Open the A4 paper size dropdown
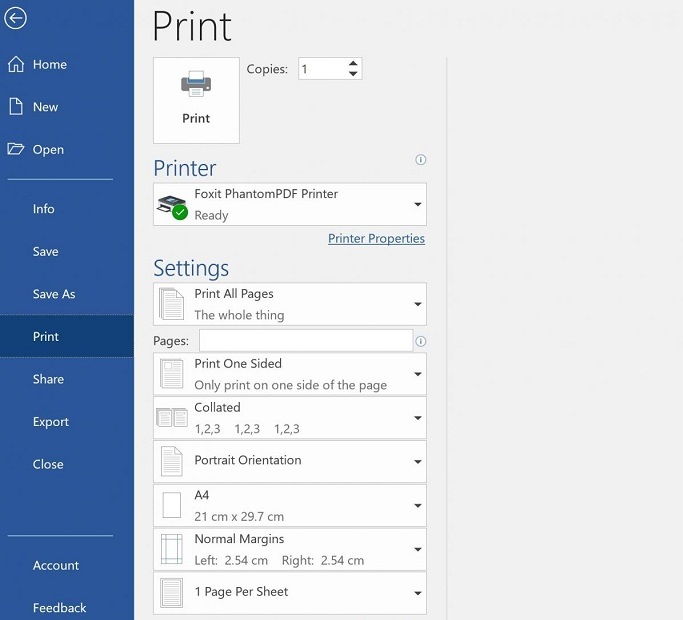Image resolution: width=683 pixels, height=620 pixels. click(x=290, y=505)
